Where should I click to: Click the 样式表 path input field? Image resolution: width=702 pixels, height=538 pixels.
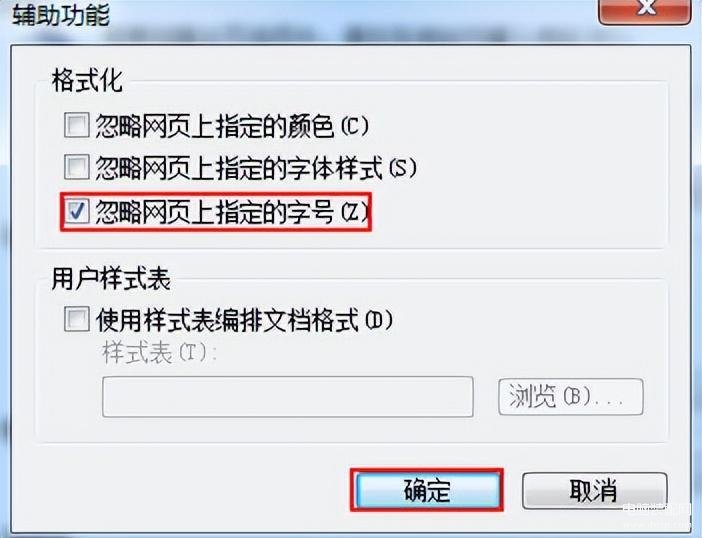(x=287, y=397)
